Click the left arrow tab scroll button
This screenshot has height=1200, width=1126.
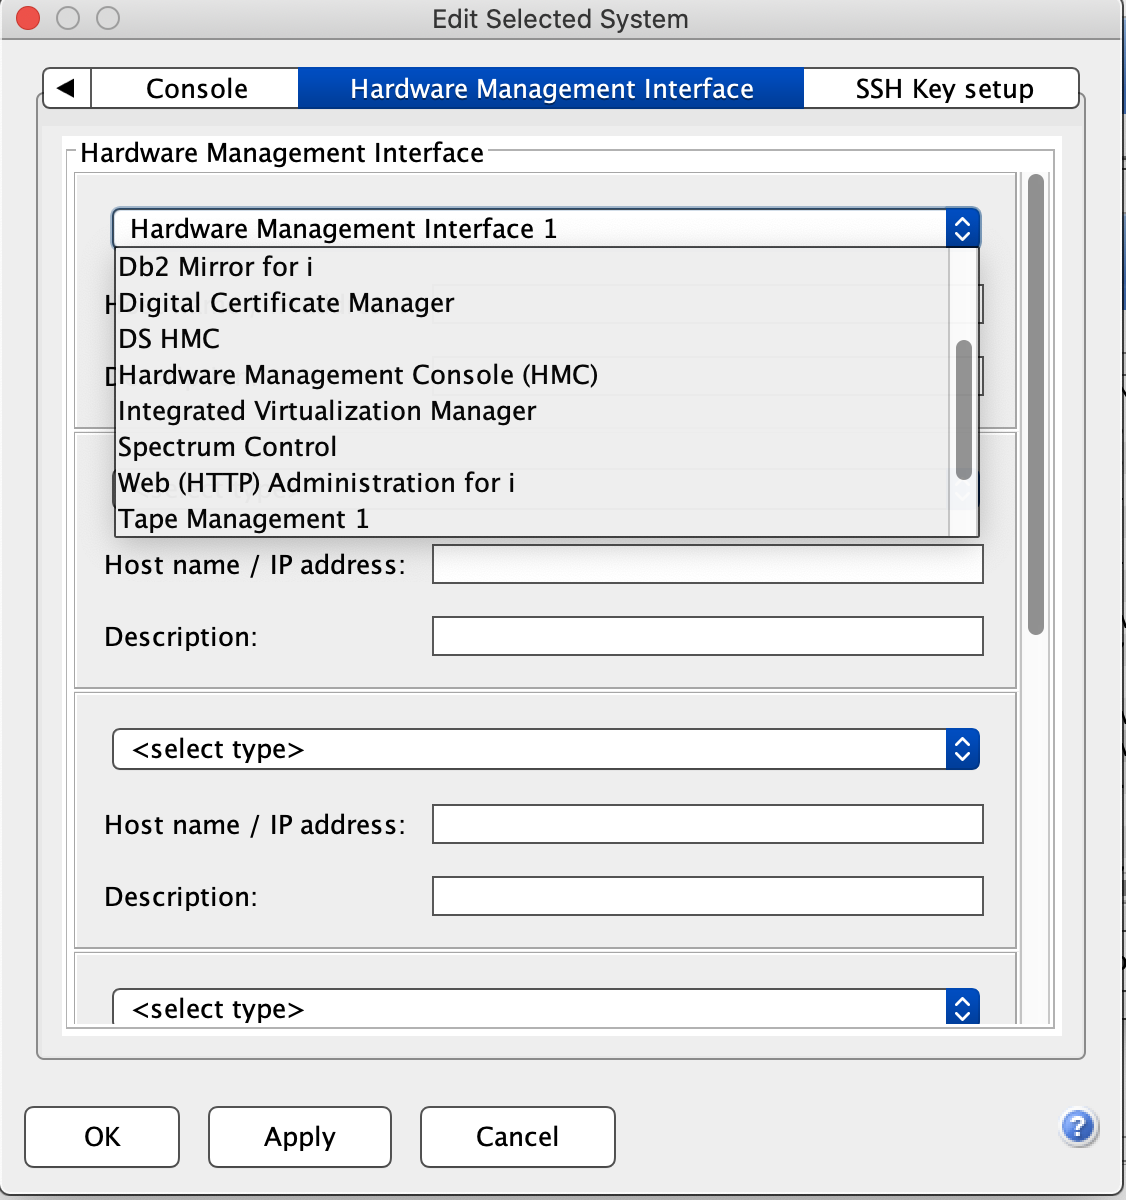click(67, 88)
